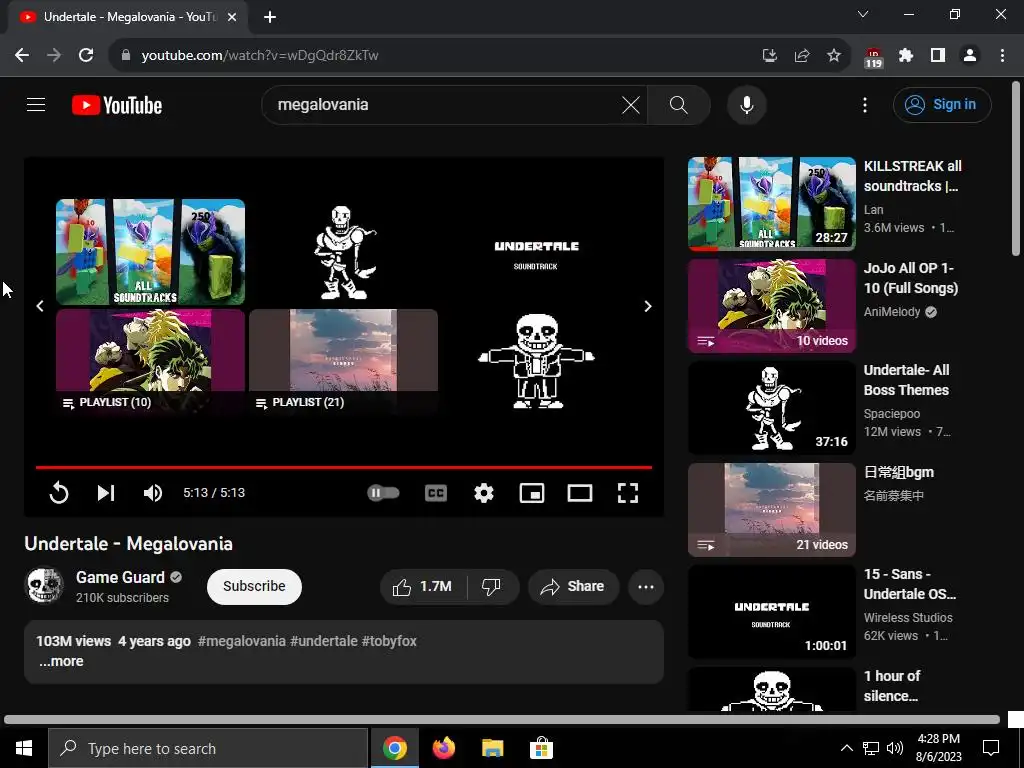Replay the finished video
Screen dimensions: 1024x768
pyautogui.click(x=59, y=492)
